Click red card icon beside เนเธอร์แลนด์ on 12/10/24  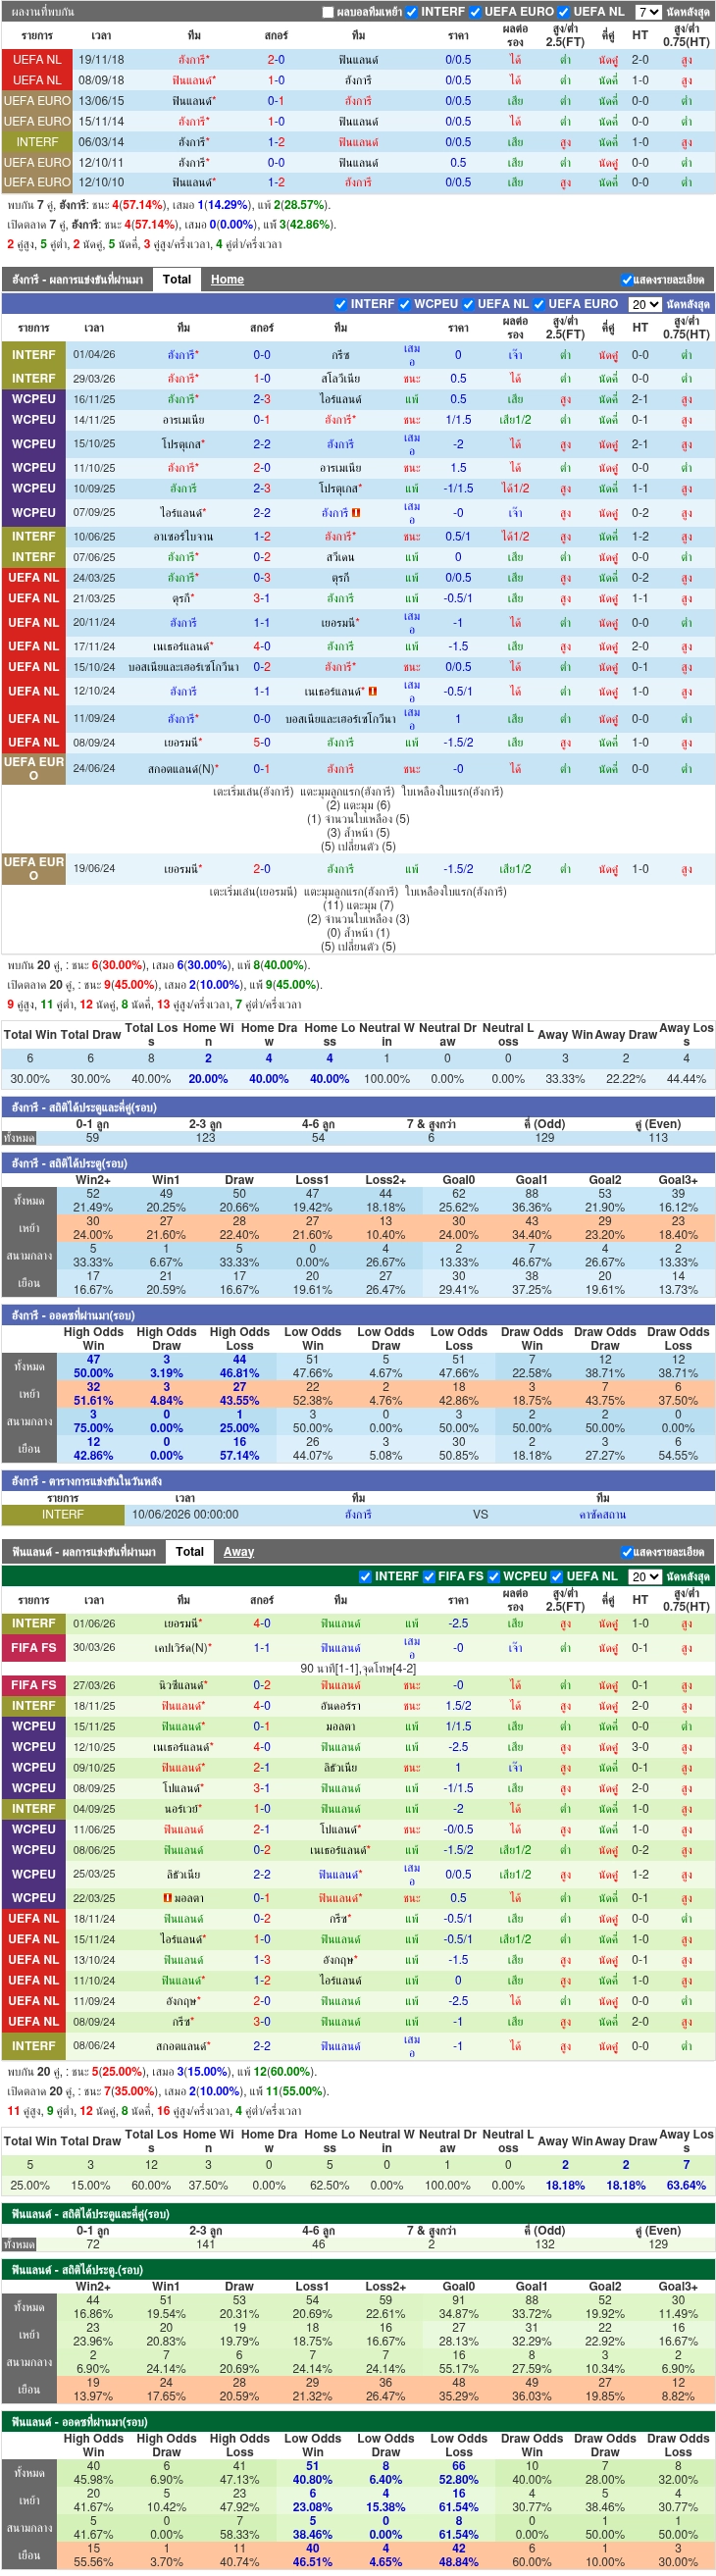tap(373, 691)
